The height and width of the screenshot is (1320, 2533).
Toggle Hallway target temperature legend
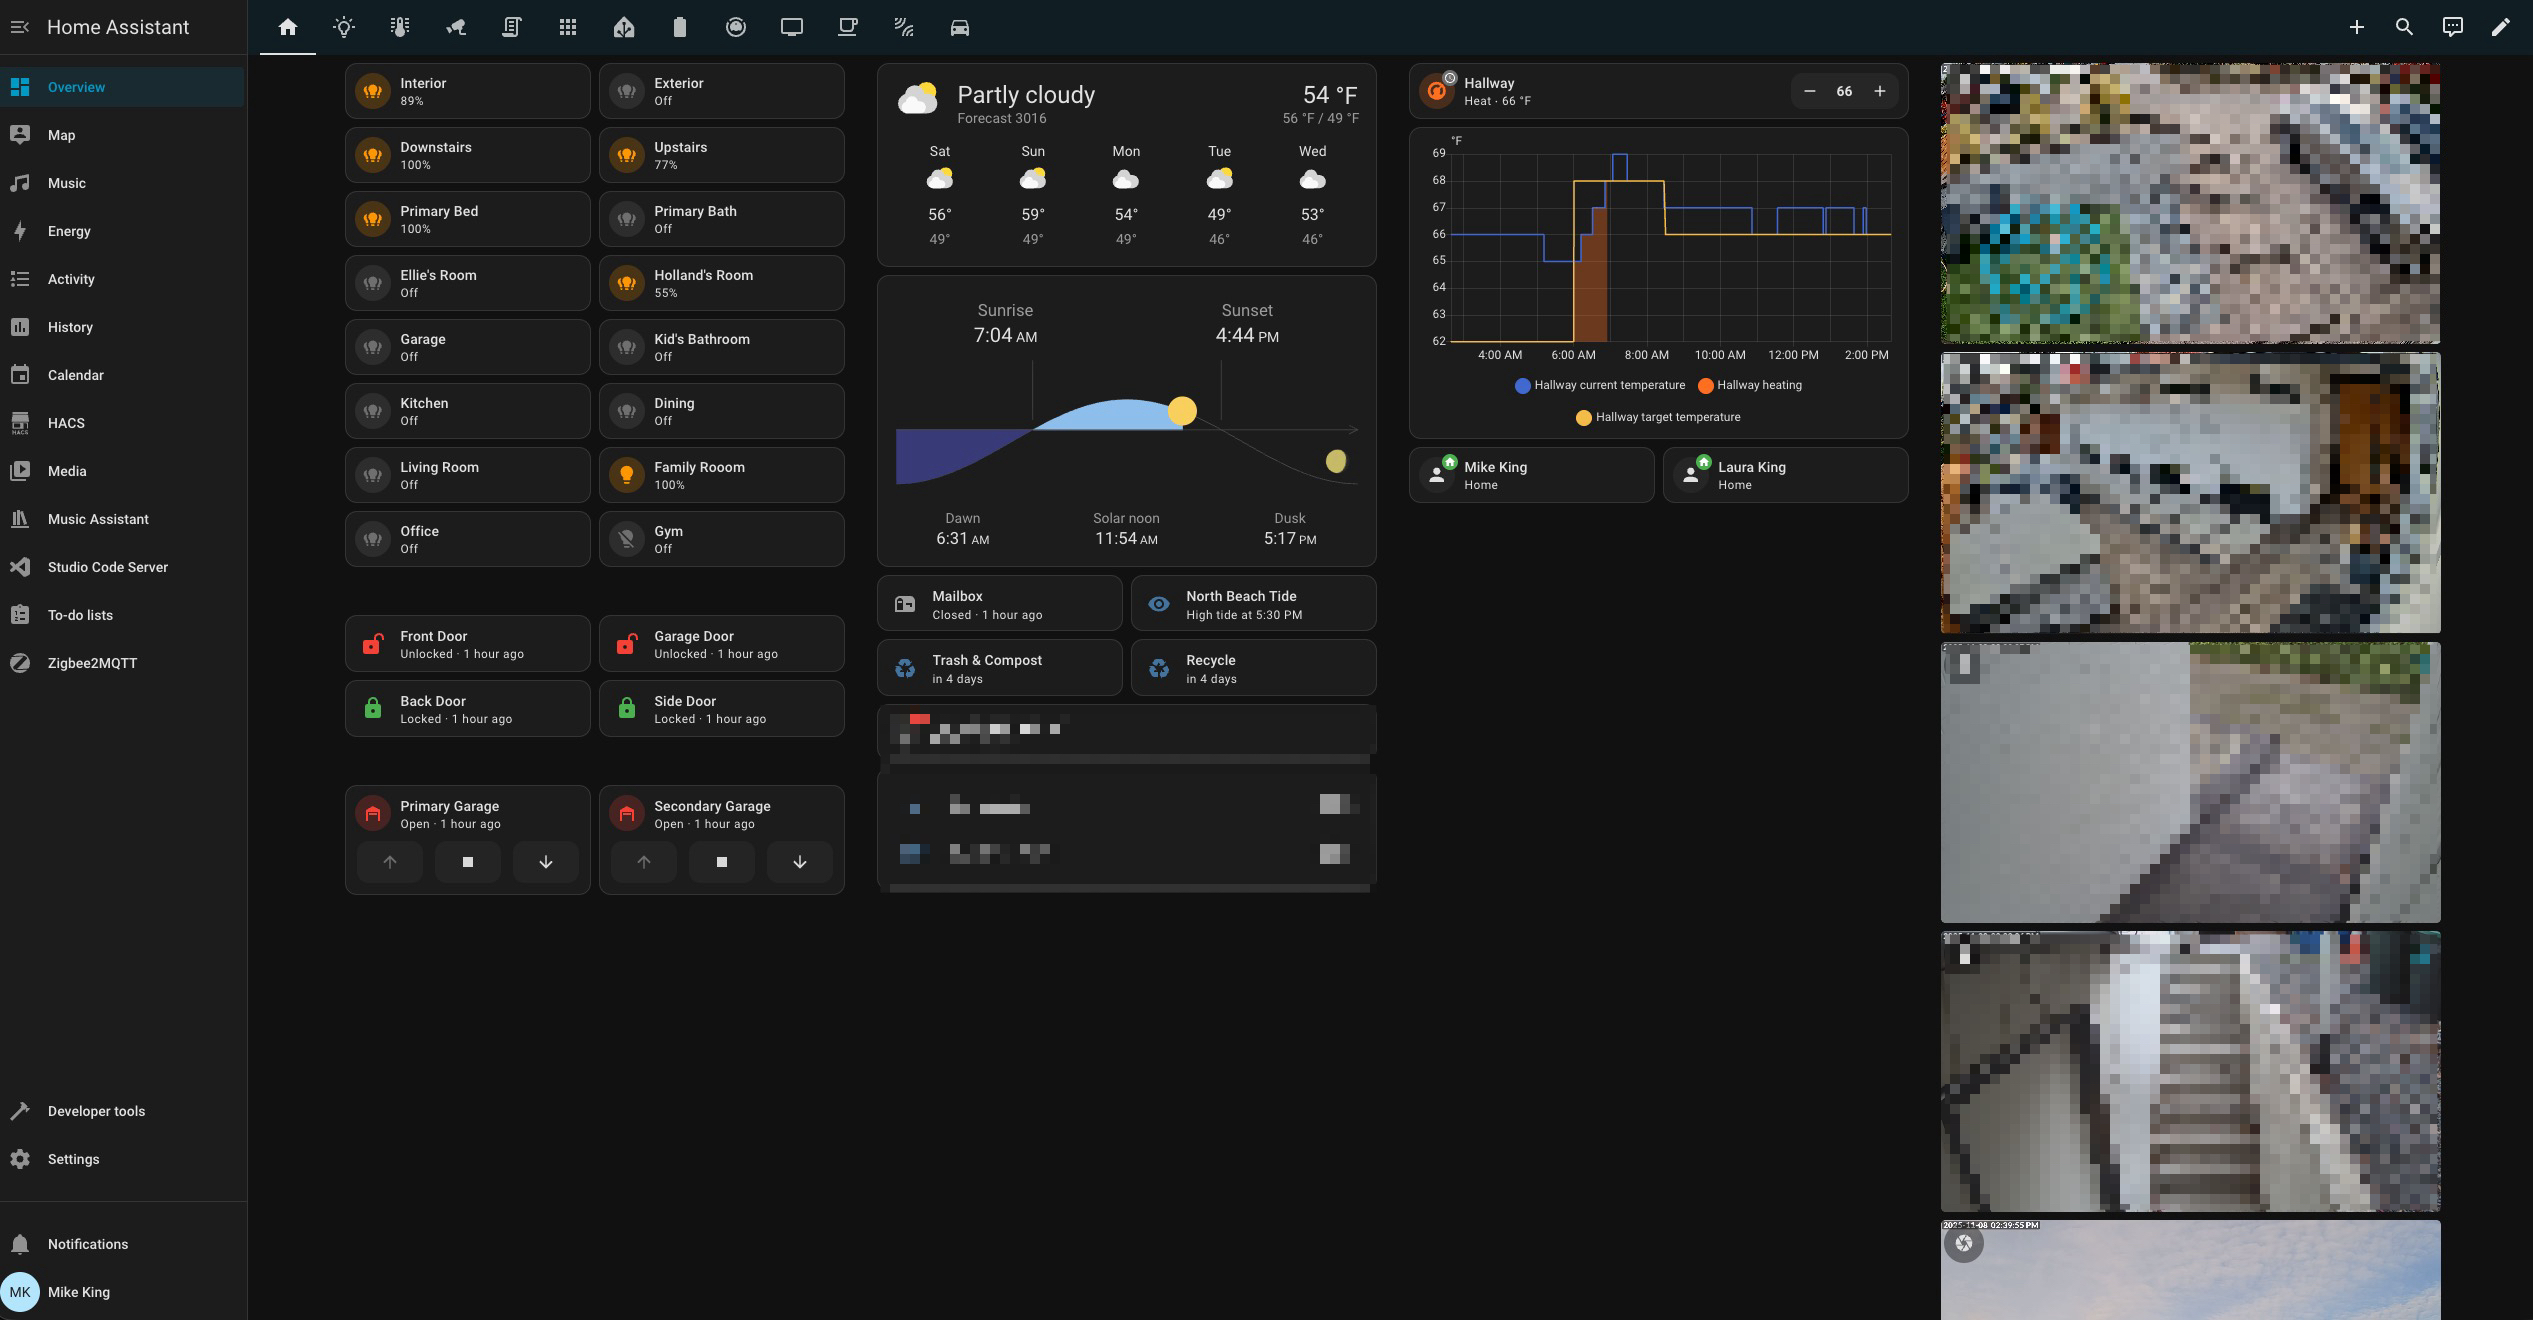click(1658, 417)
